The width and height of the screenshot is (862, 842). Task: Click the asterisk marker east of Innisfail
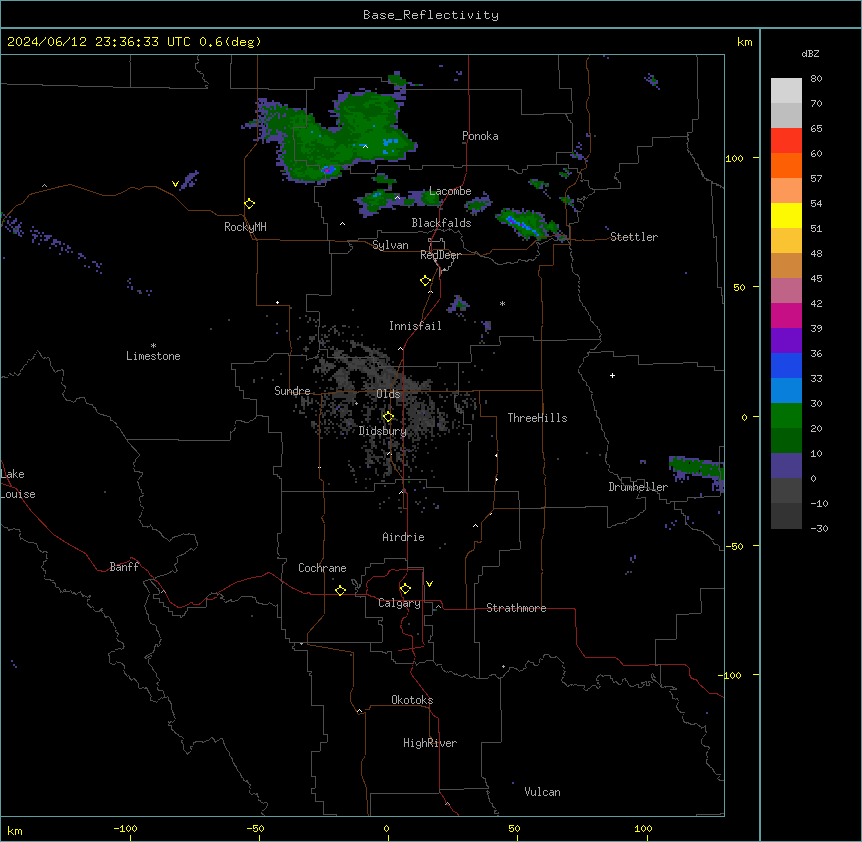[x=502, y=303]
